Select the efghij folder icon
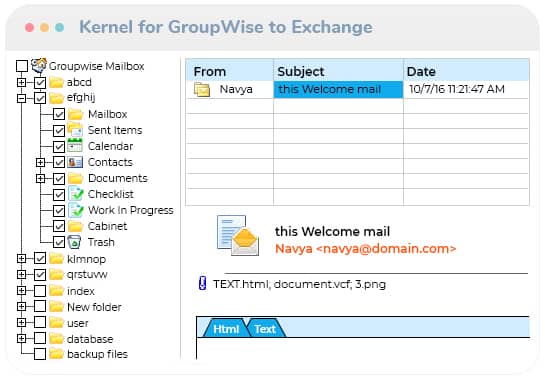The image size is (545, 380). [56, 98]
